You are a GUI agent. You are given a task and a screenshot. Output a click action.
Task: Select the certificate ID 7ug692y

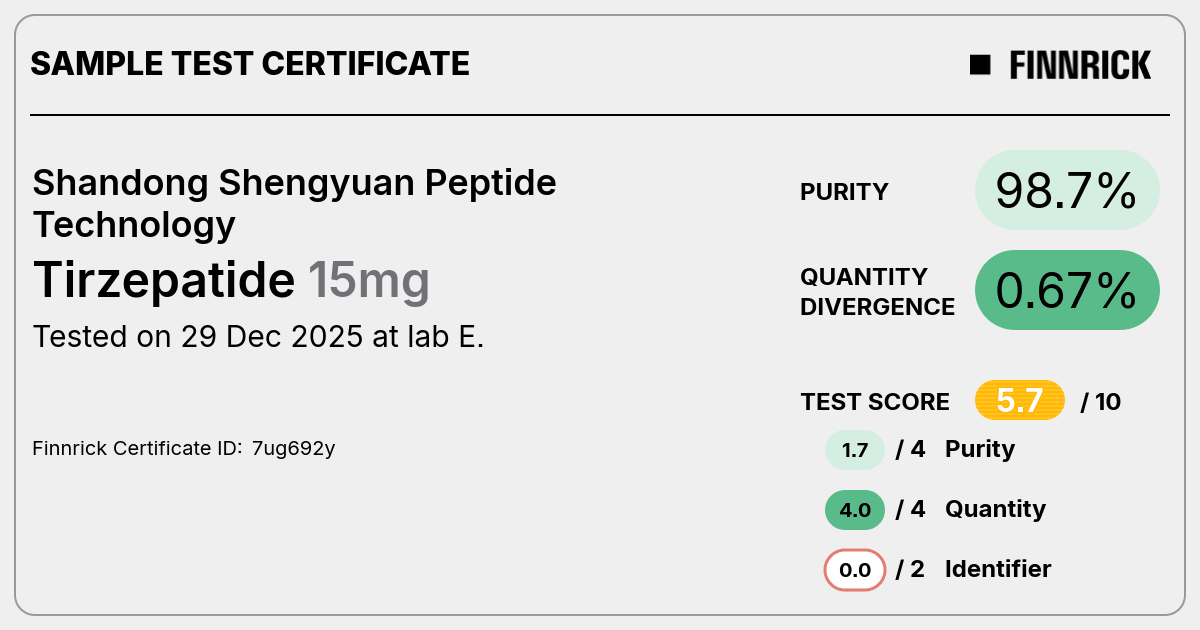(x=293, y=449)
